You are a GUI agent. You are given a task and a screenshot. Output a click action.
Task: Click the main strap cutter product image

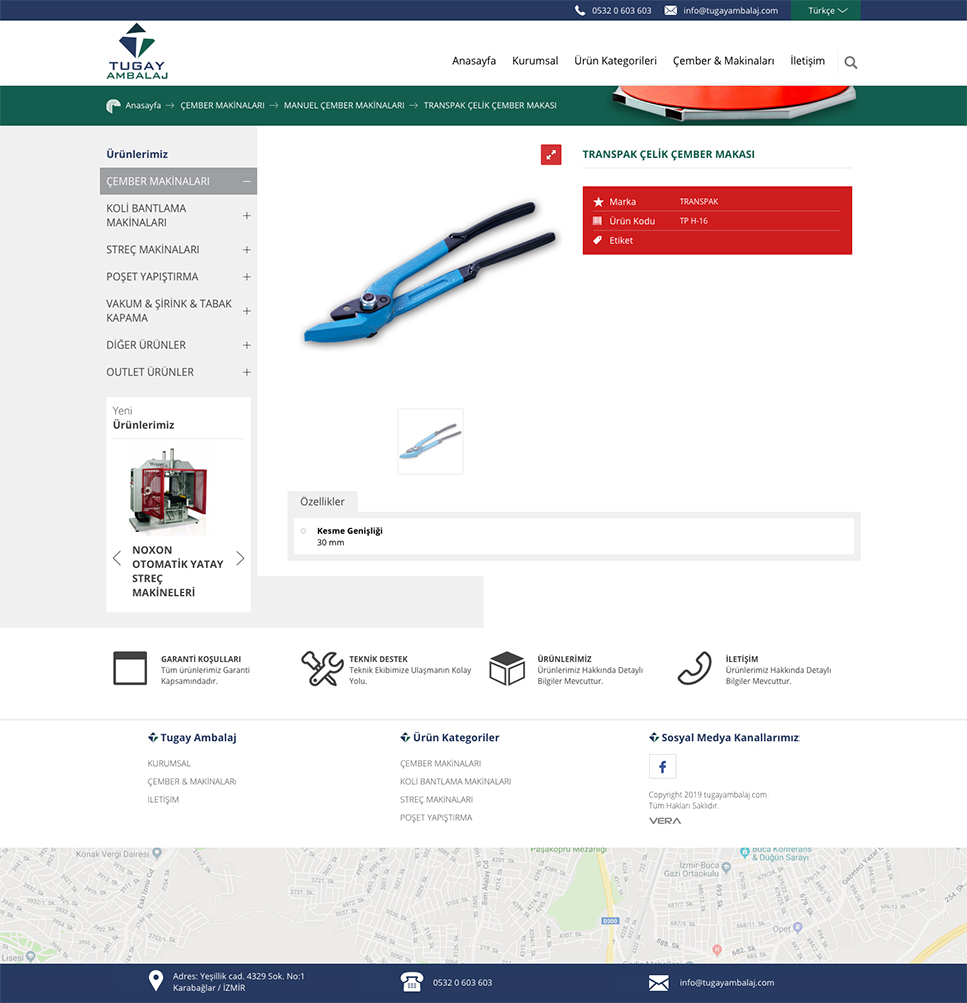(430, 272)
